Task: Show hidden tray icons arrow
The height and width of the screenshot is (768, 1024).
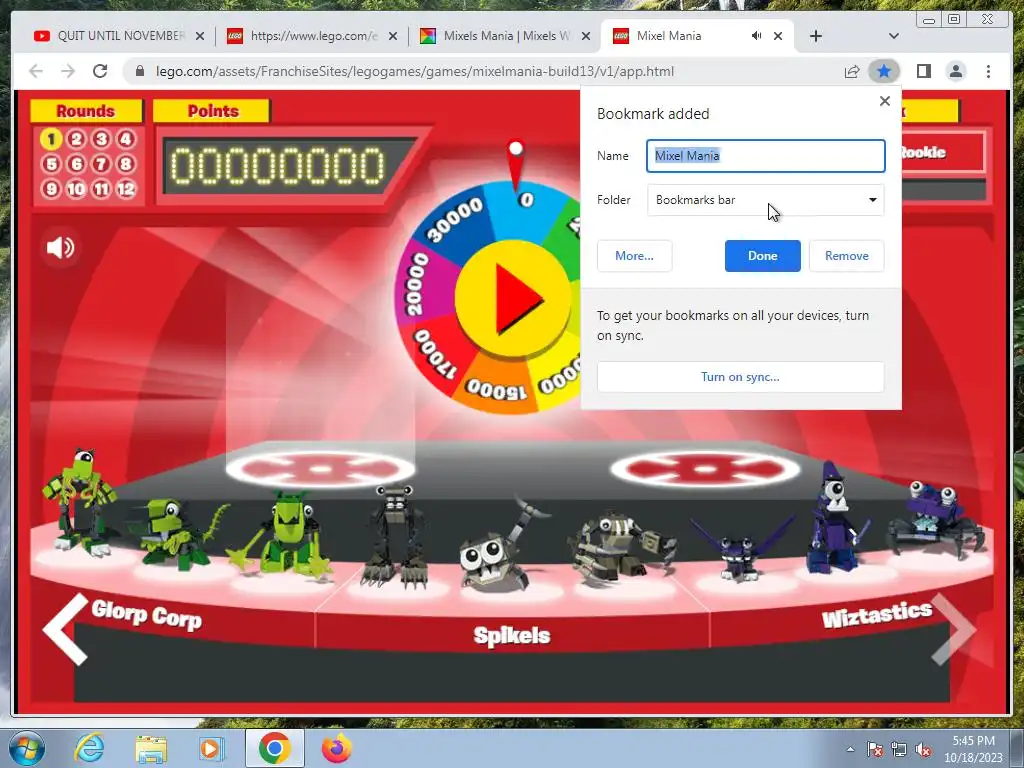Action: click(850, 749)
